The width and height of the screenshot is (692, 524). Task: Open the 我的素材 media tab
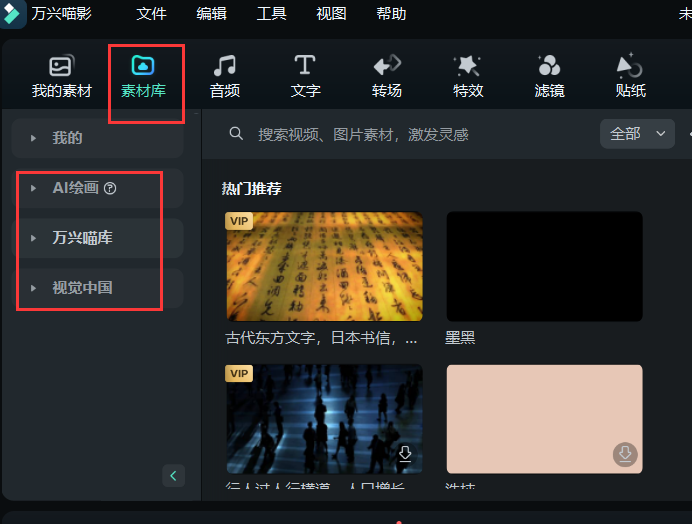click(x=61, y=76)
